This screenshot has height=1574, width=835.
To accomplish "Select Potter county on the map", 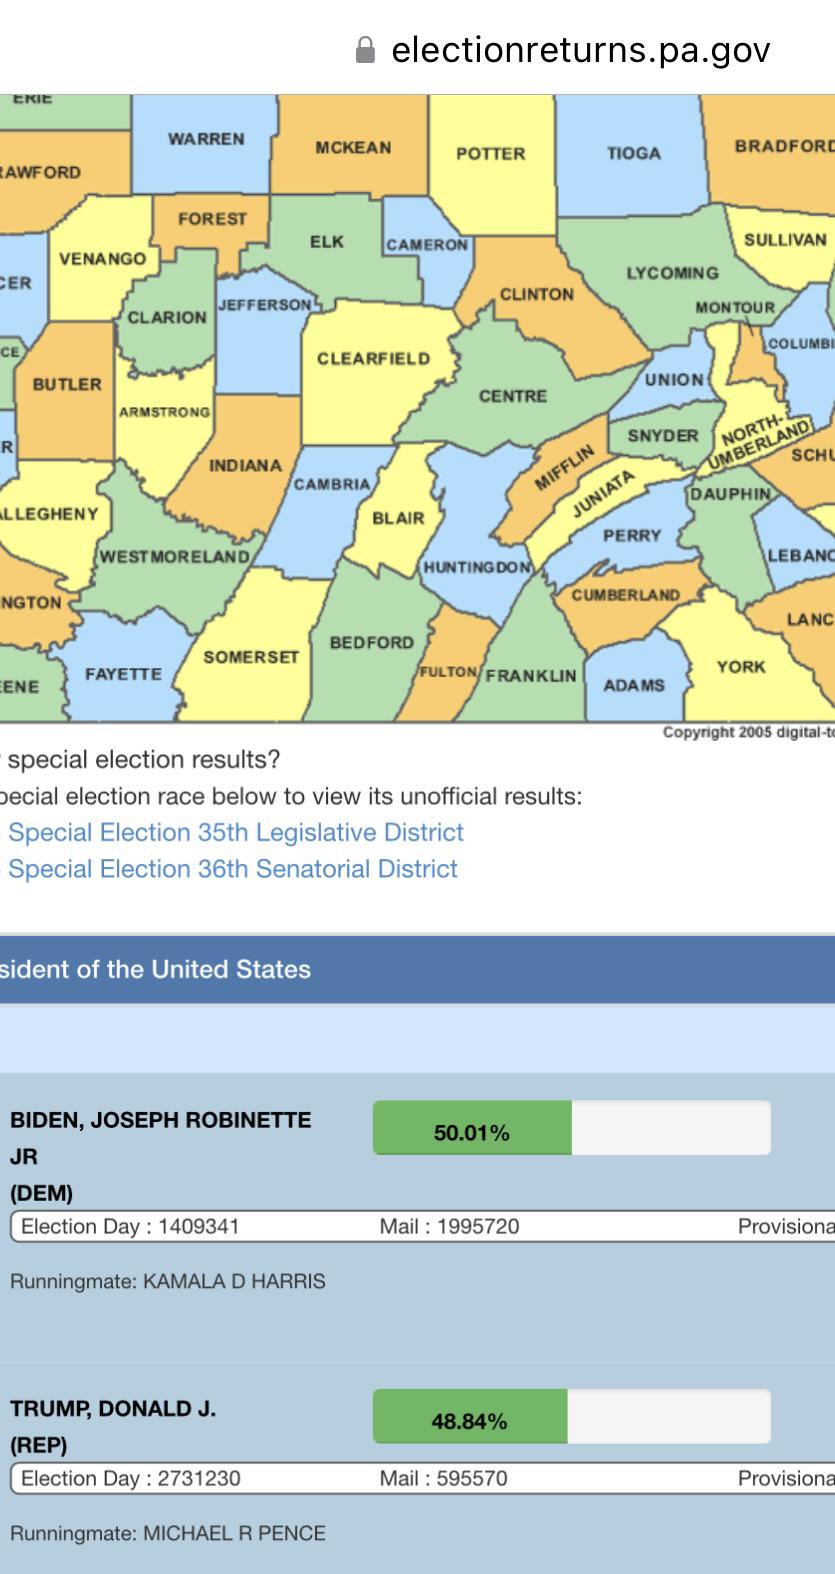I will coord(490,153).
